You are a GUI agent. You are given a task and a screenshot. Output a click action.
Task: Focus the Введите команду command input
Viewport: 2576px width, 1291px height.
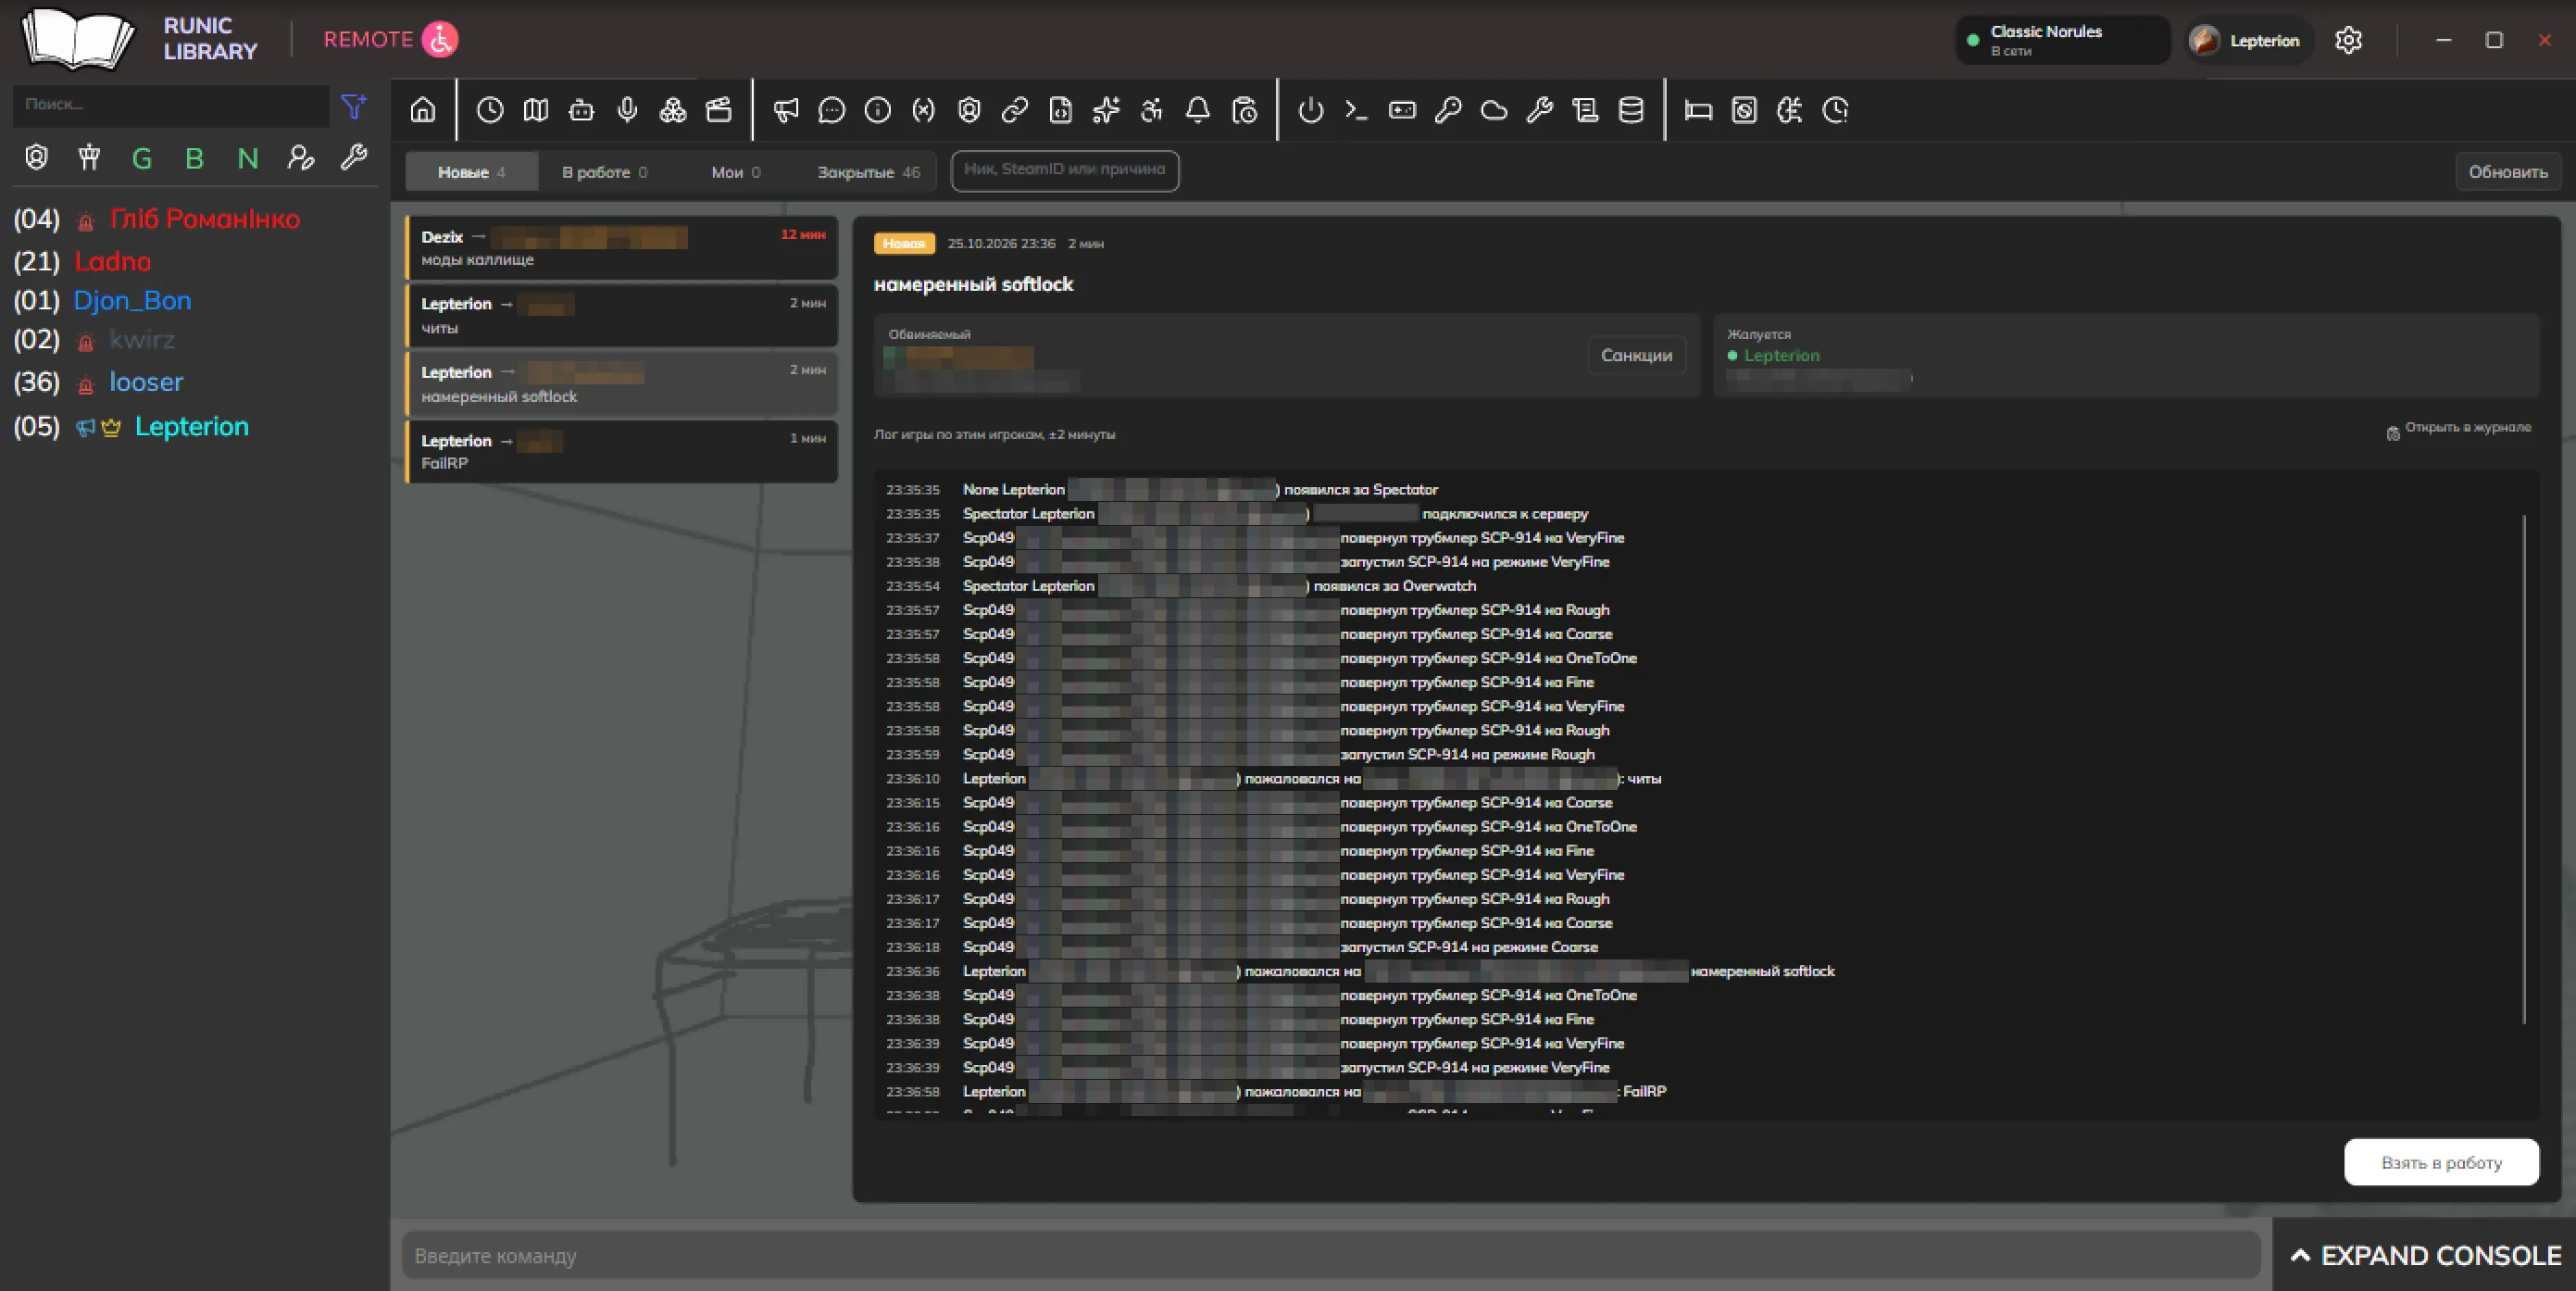pos(1331,1255)
